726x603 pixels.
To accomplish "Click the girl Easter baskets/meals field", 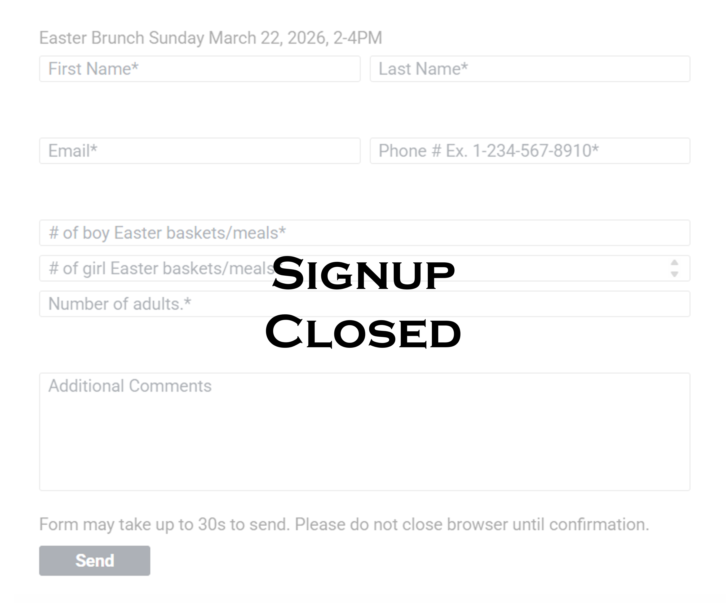I will [150, 268].
